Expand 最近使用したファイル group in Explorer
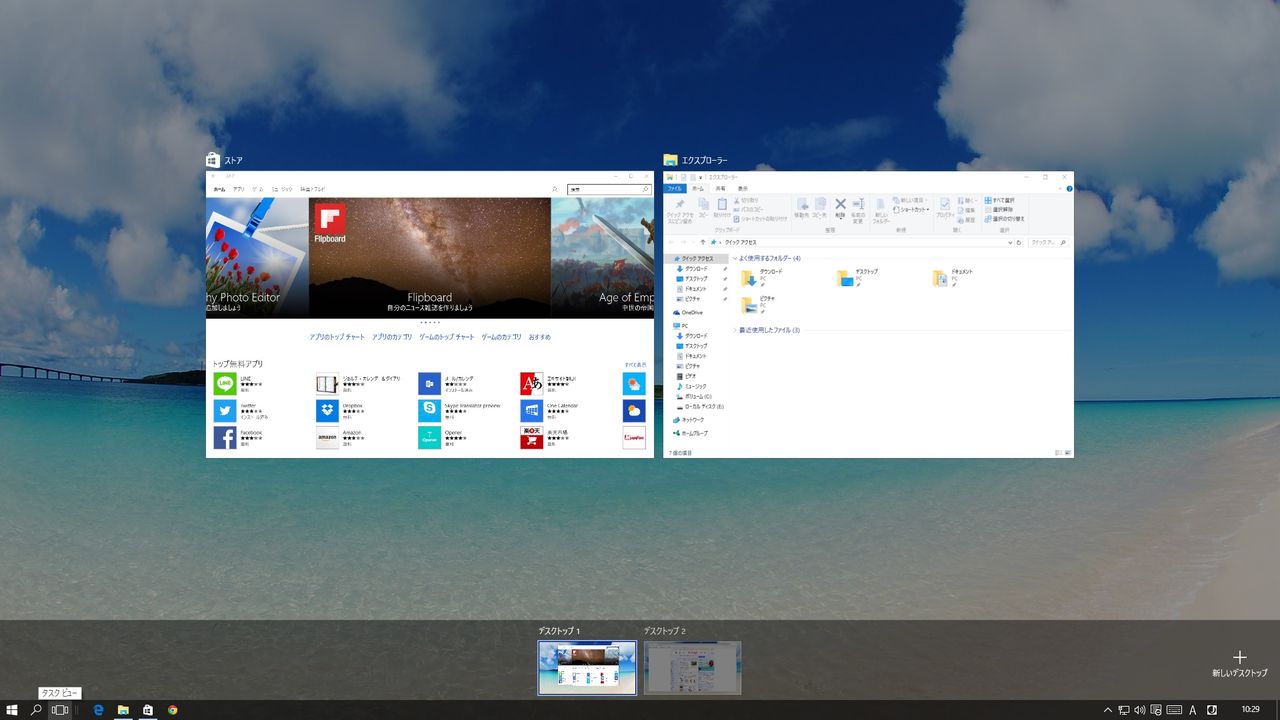Image resolution: width=1280 pixels, height=720 pixels. 735,330
